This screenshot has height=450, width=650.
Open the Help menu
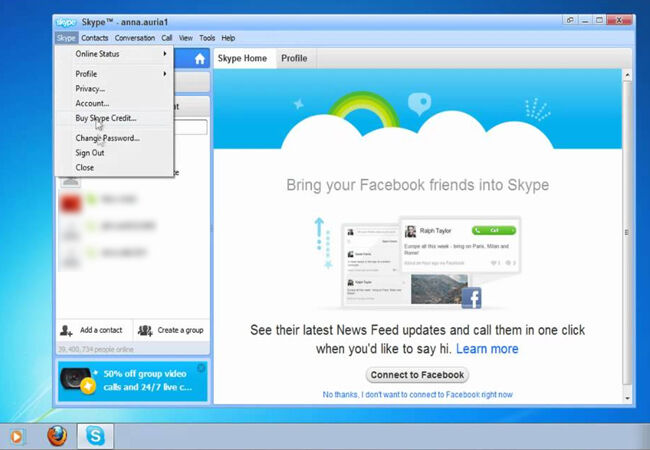point(228,38)
